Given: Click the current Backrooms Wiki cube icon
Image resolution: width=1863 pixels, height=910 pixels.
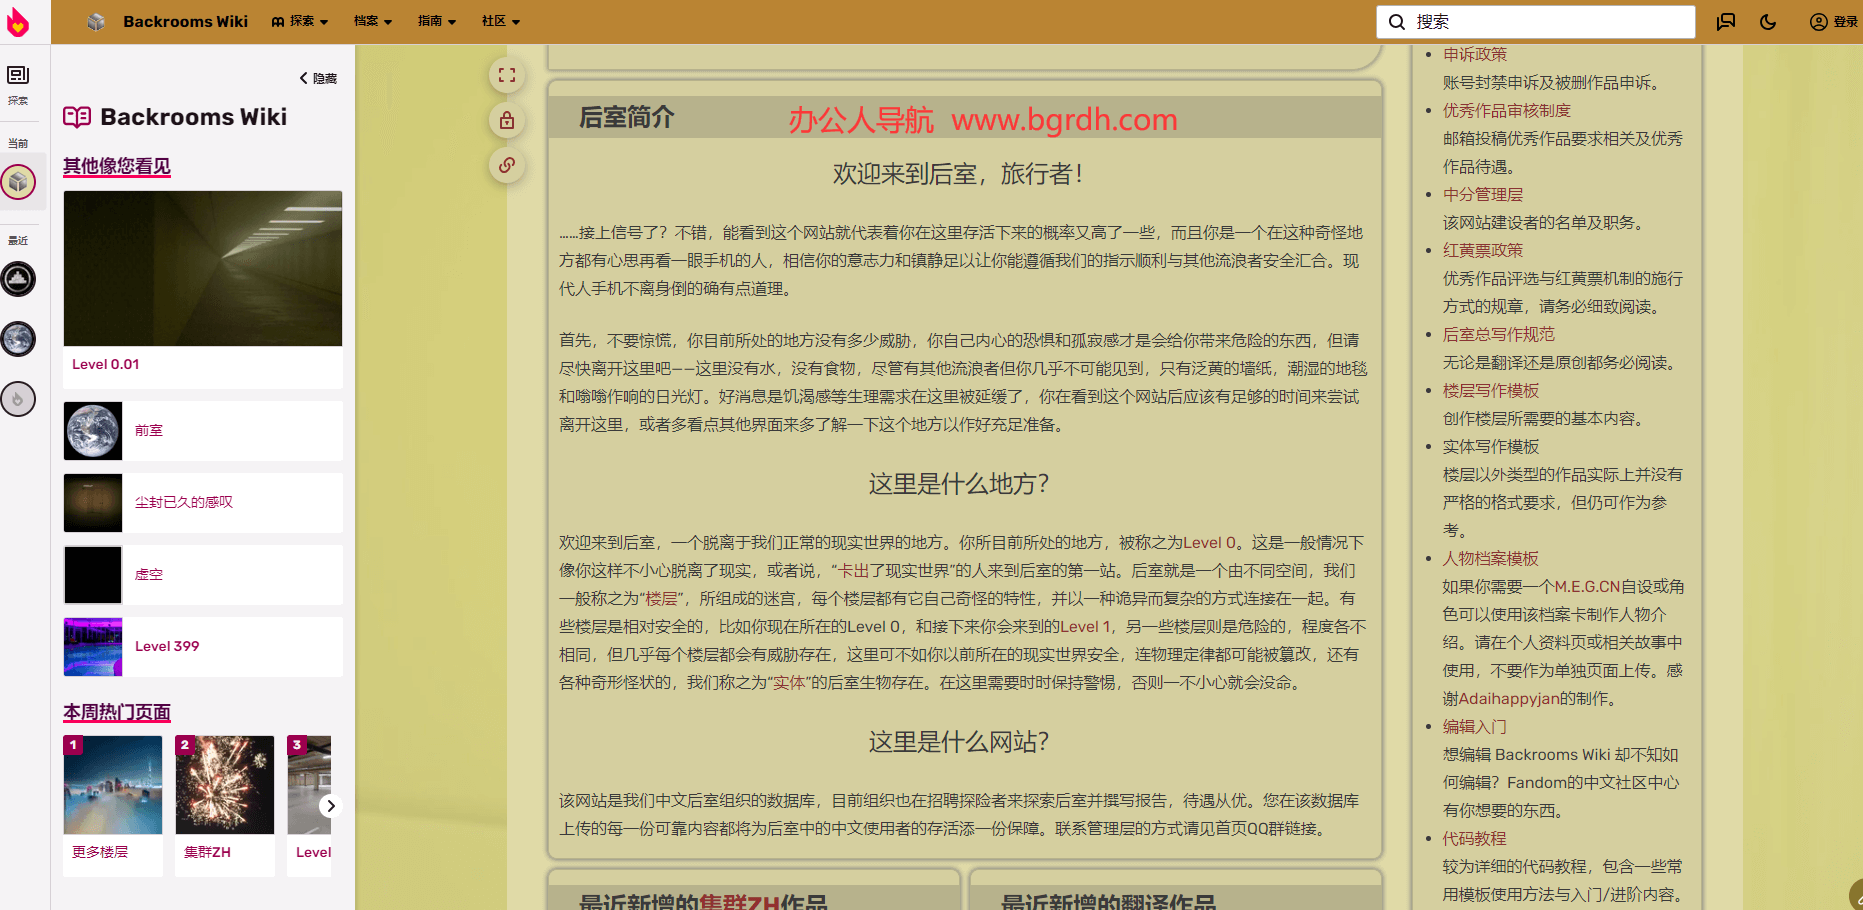Looking at the screenshot, I should coord(18,182).
